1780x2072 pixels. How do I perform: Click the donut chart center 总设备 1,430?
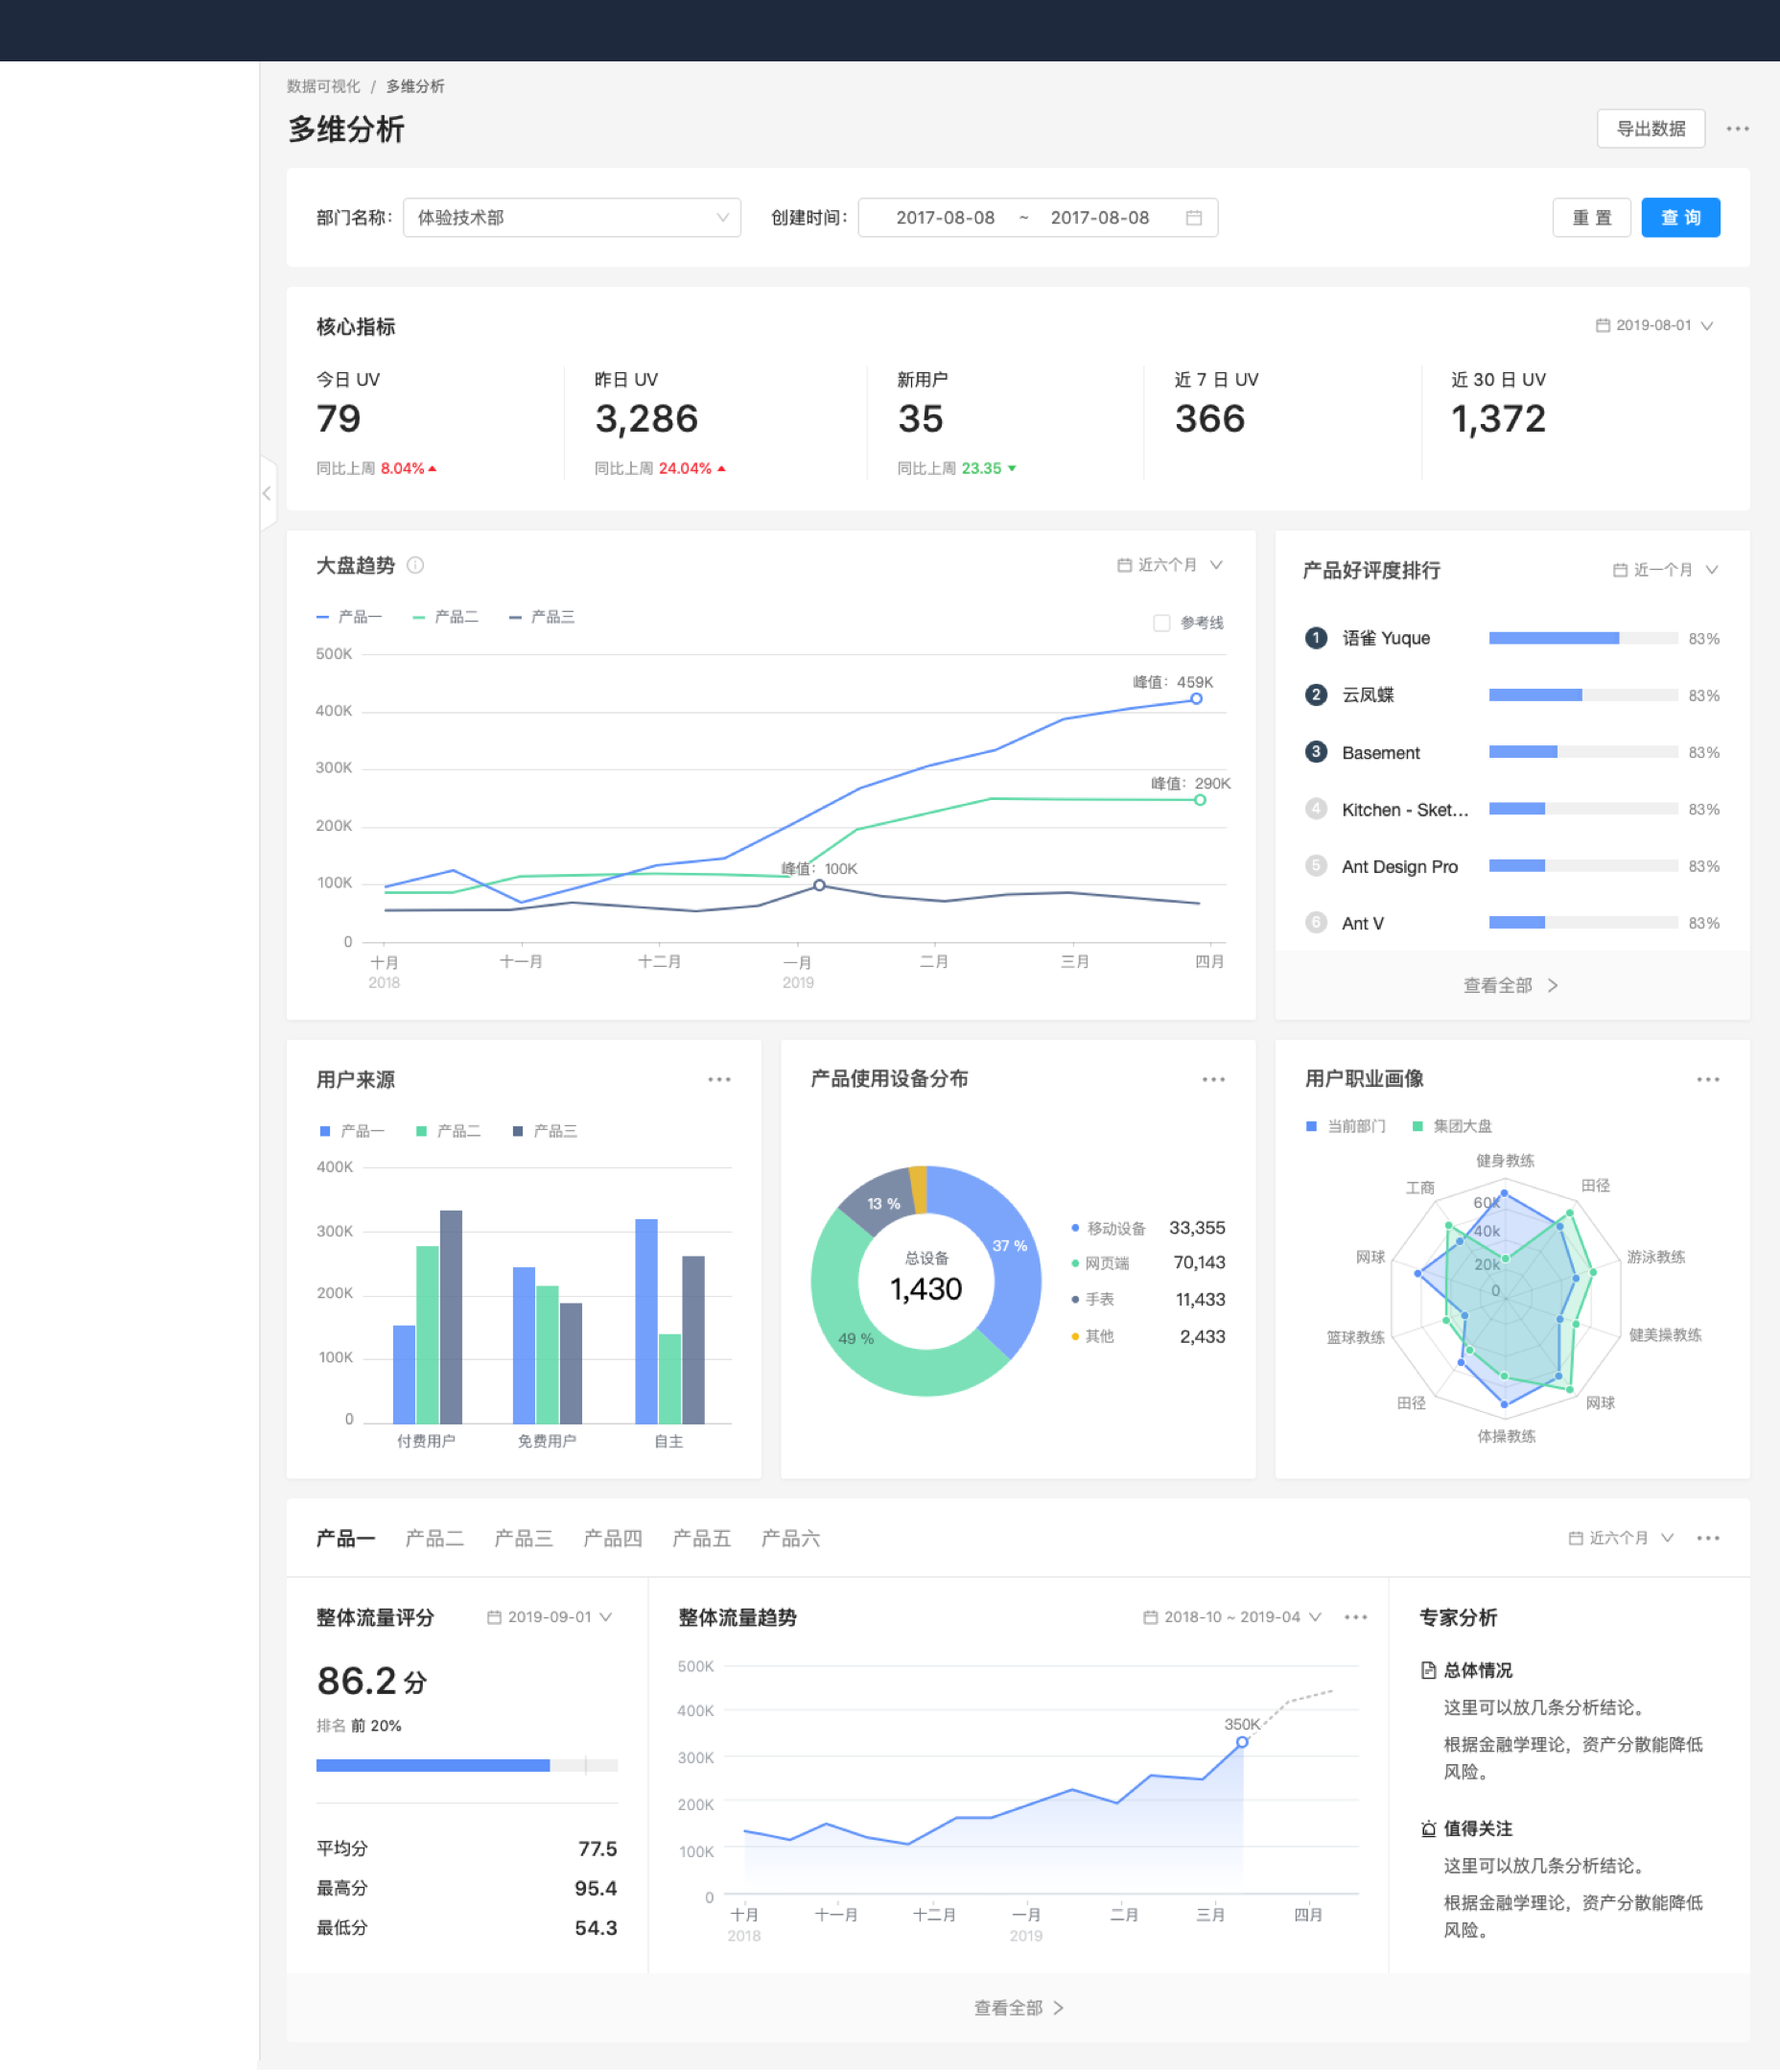pos(926,1279)
